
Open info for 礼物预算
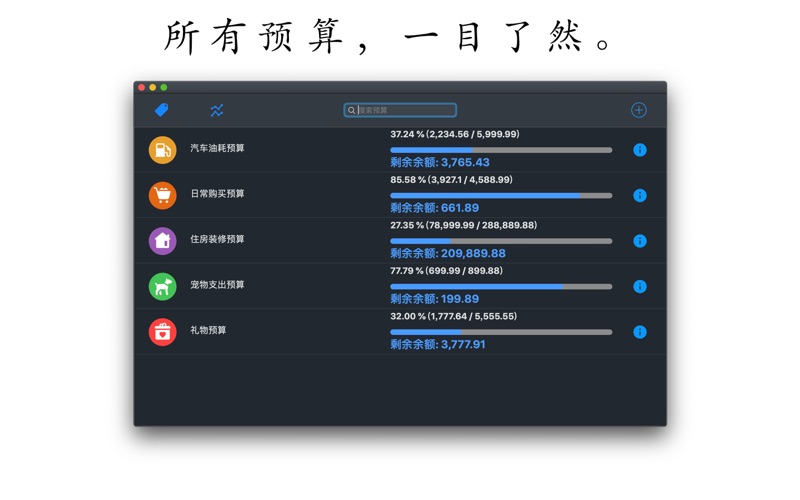[x=640, y=332]
